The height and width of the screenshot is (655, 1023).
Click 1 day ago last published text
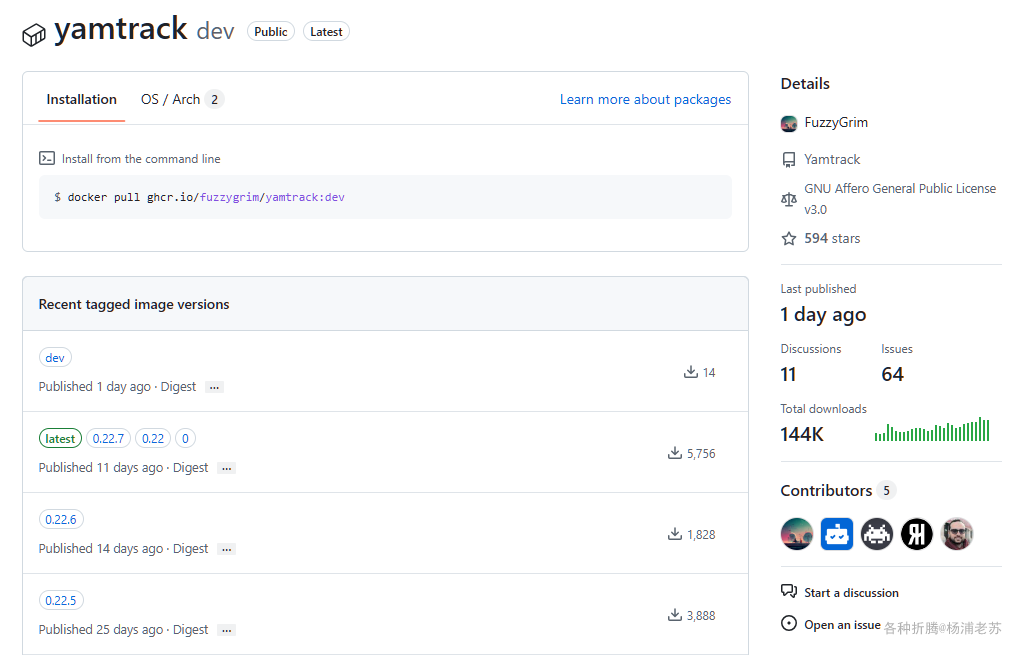point(823,314)
